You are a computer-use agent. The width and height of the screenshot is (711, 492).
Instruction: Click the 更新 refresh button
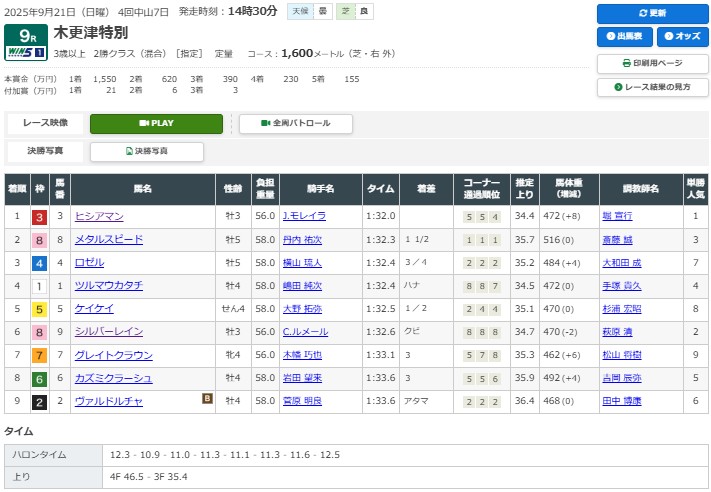pos(651,14)
